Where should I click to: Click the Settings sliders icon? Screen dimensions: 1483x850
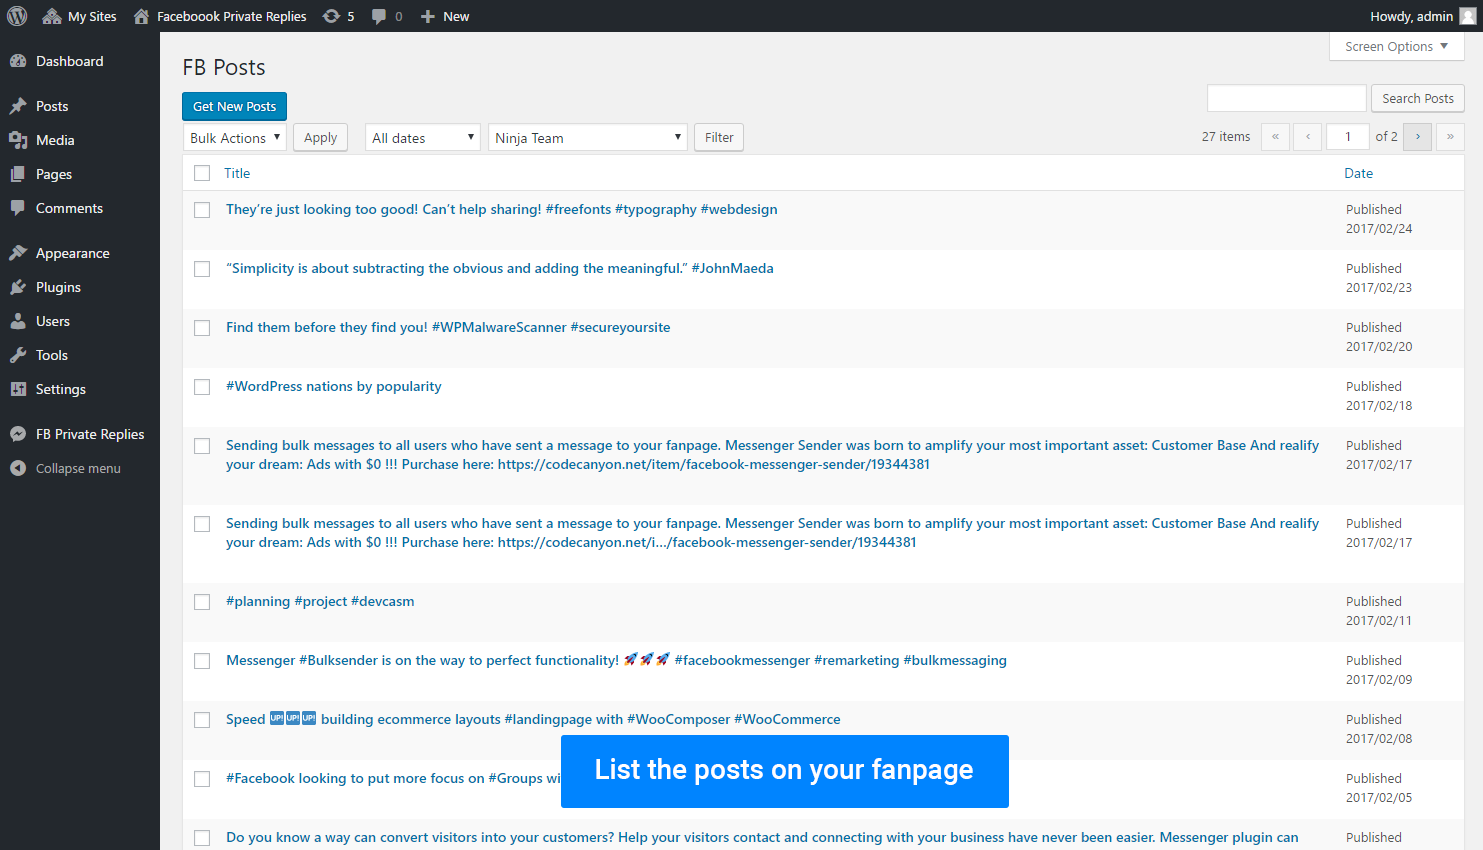[18, 389]
